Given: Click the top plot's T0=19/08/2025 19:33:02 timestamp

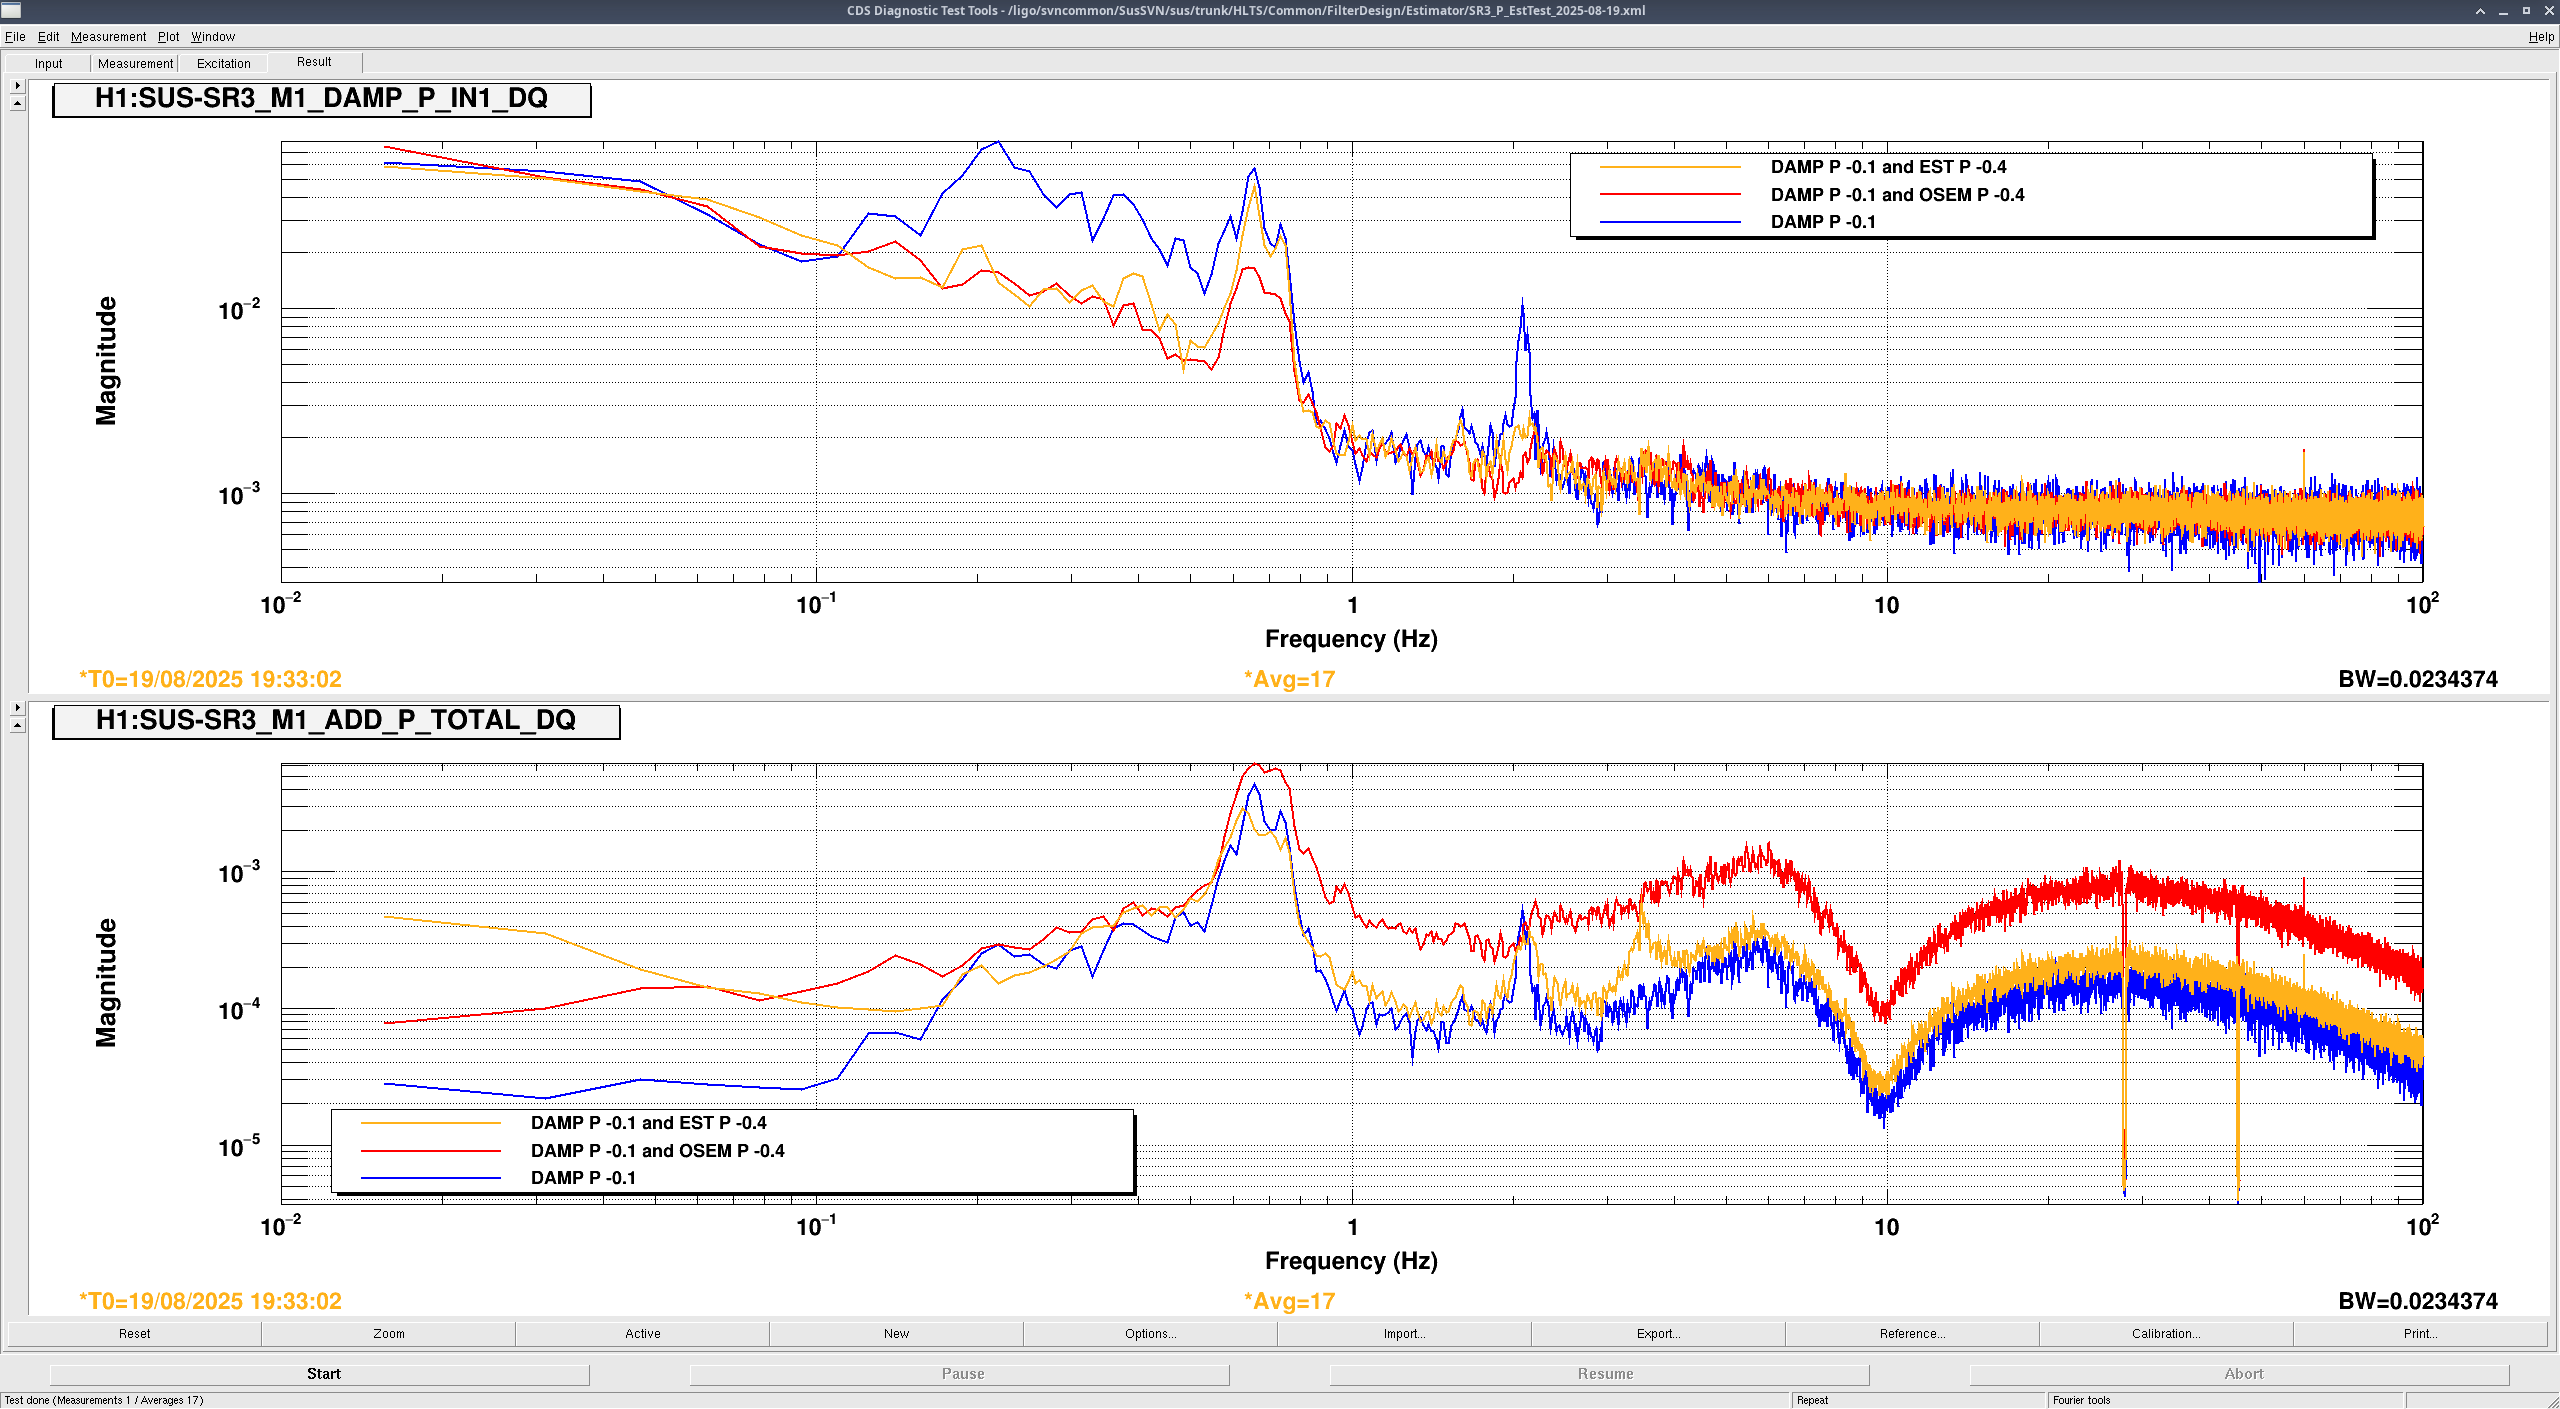Looking at the screenshot, I should pyautogui.click(x=210, y=680).
